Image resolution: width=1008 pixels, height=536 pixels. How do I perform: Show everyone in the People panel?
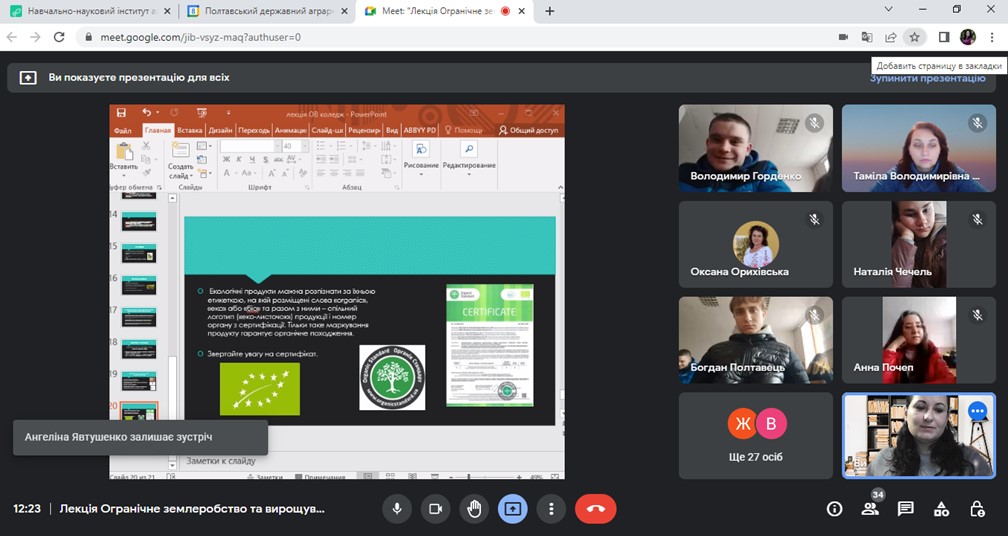point(870,509)
